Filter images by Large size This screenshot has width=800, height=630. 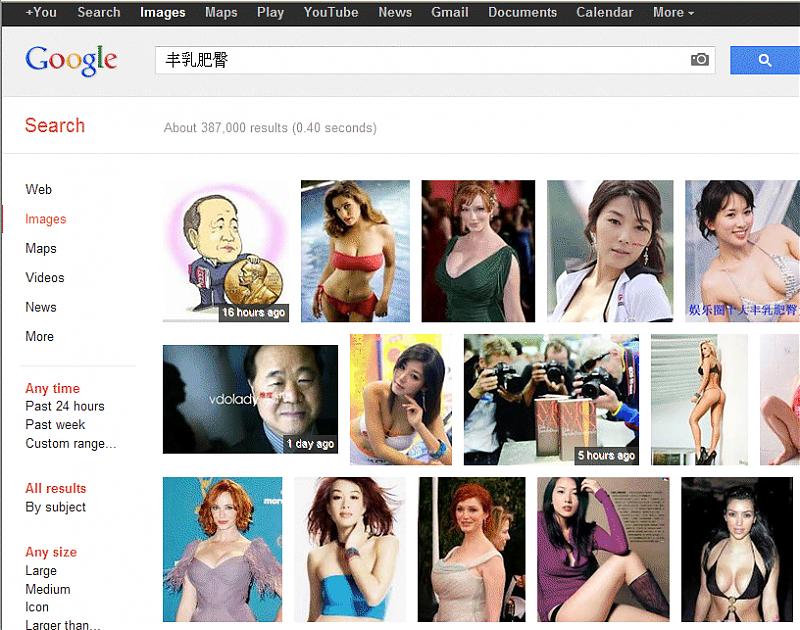(41, 570)
